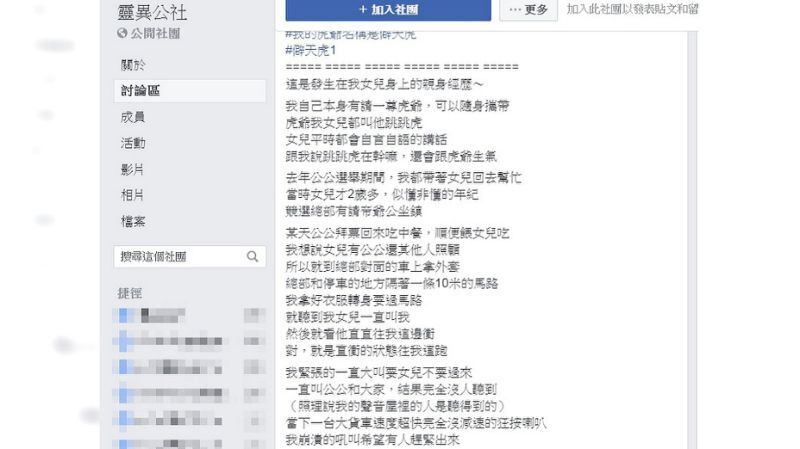The height and width of the screenshot is (449, 800).
Task: Click the plus icon on 加入社團 button
Action: click(x=363, y=10)
